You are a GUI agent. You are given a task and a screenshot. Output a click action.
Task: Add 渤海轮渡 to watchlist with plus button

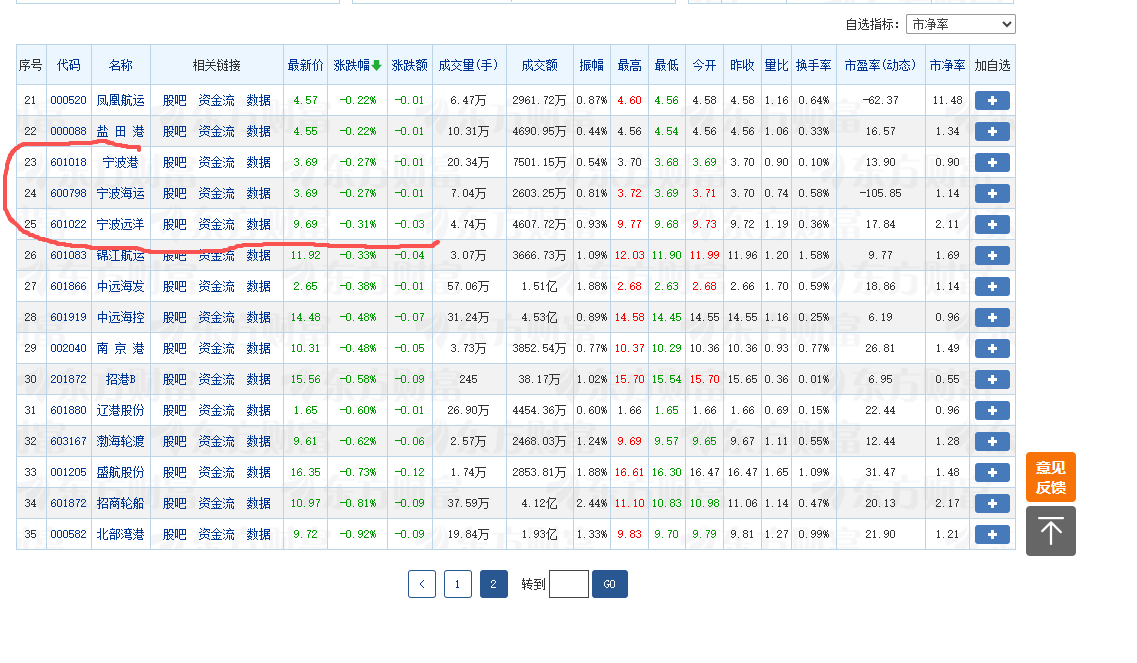(x=992, y=441)
